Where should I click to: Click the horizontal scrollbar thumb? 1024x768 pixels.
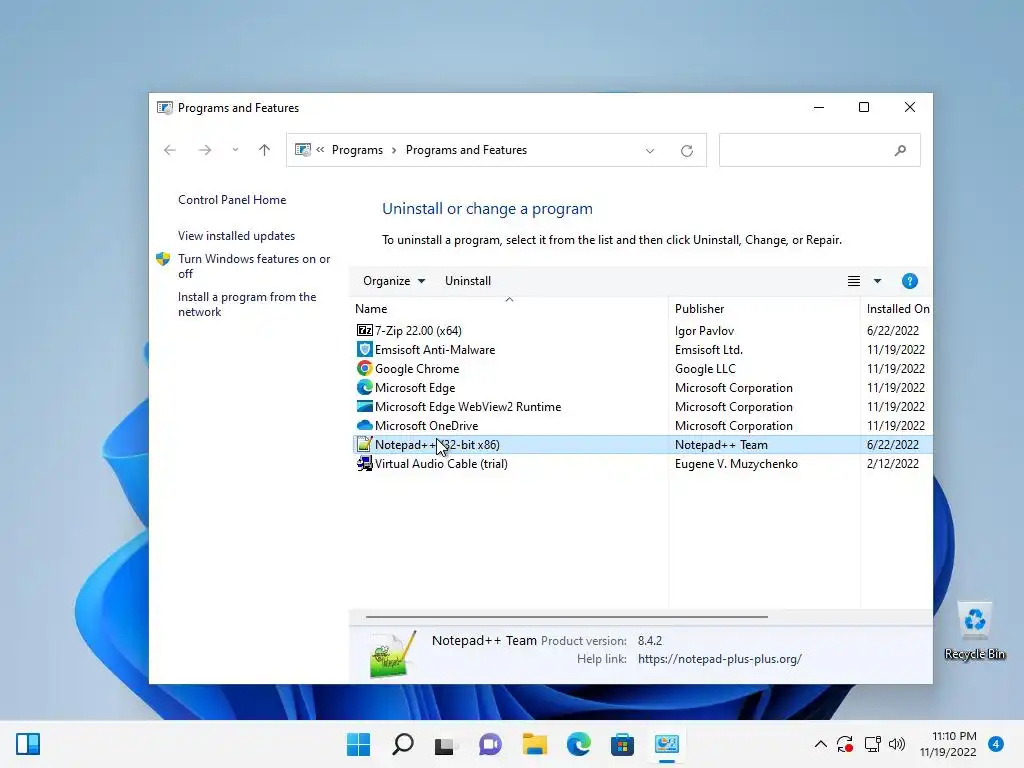(567, 616)
